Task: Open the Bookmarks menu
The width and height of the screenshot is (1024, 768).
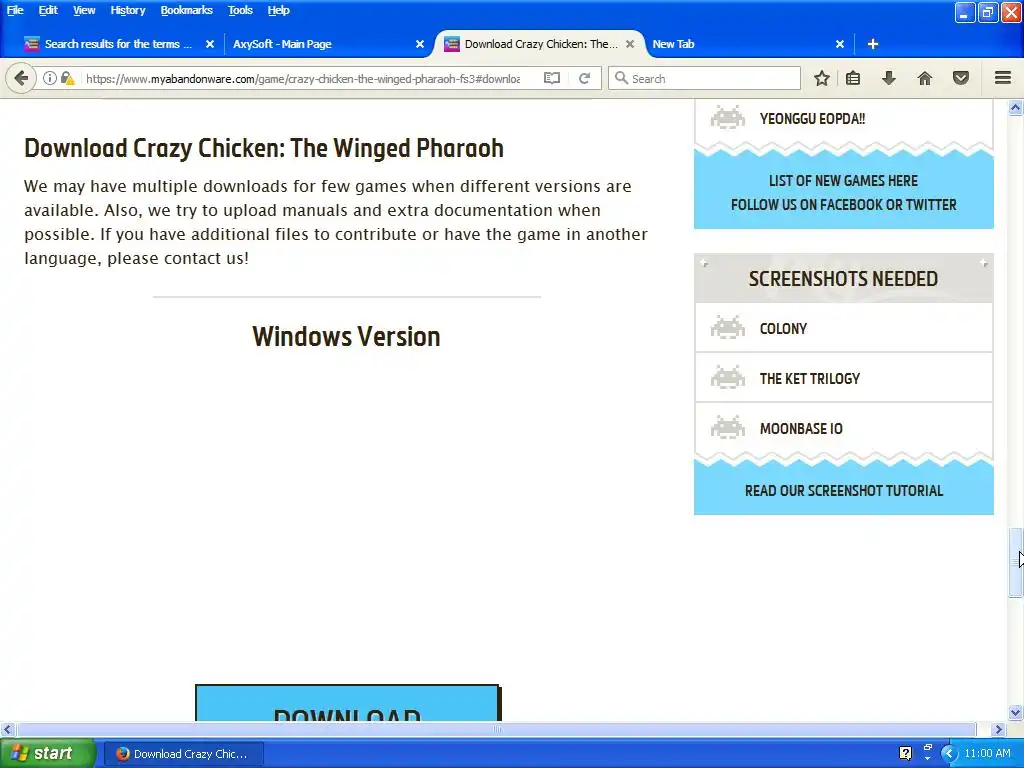Action: pyautogui.click(x=186, y=10)
